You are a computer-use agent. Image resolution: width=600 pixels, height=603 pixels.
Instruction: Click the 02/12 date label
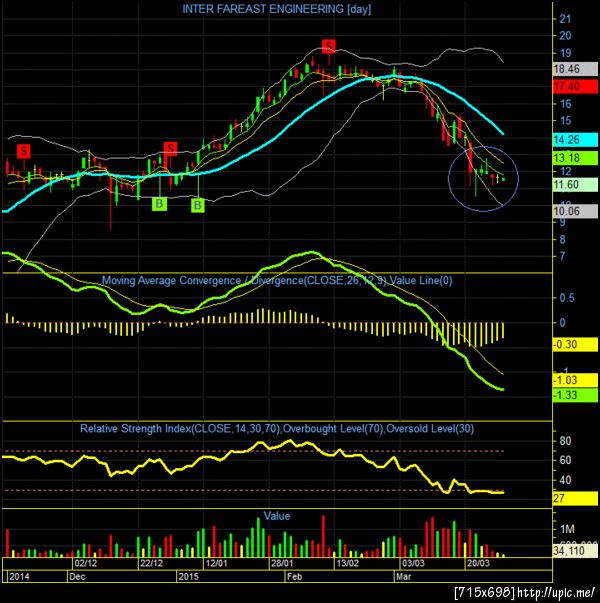pos(85,563)
